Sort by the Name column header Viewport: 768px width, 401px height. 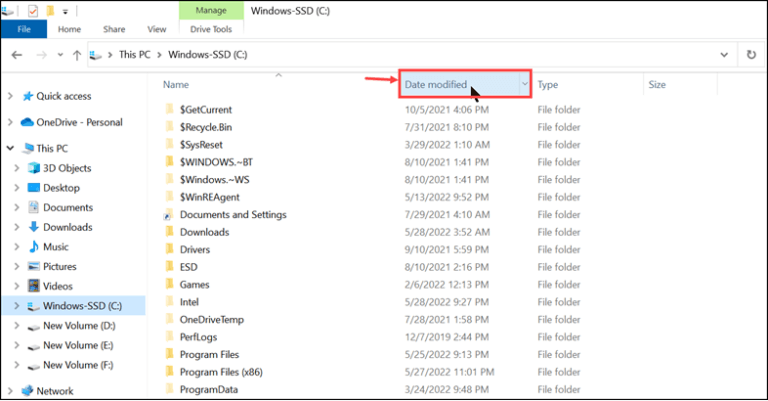tap(176, 85)
